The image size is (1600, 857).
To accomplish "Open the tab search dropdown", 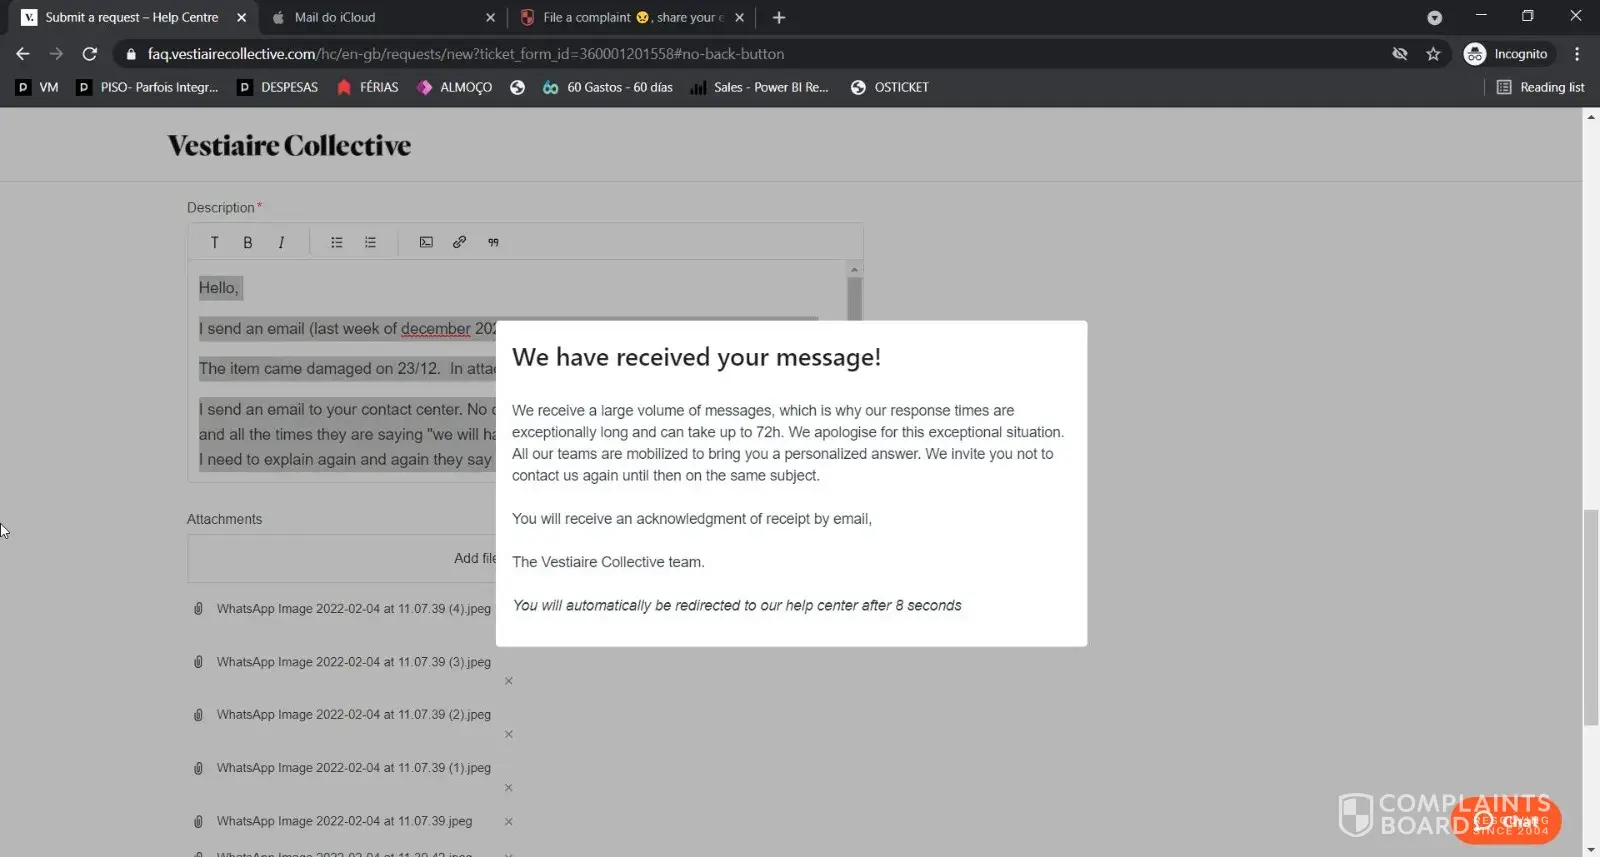I will tap(1434, 17).
